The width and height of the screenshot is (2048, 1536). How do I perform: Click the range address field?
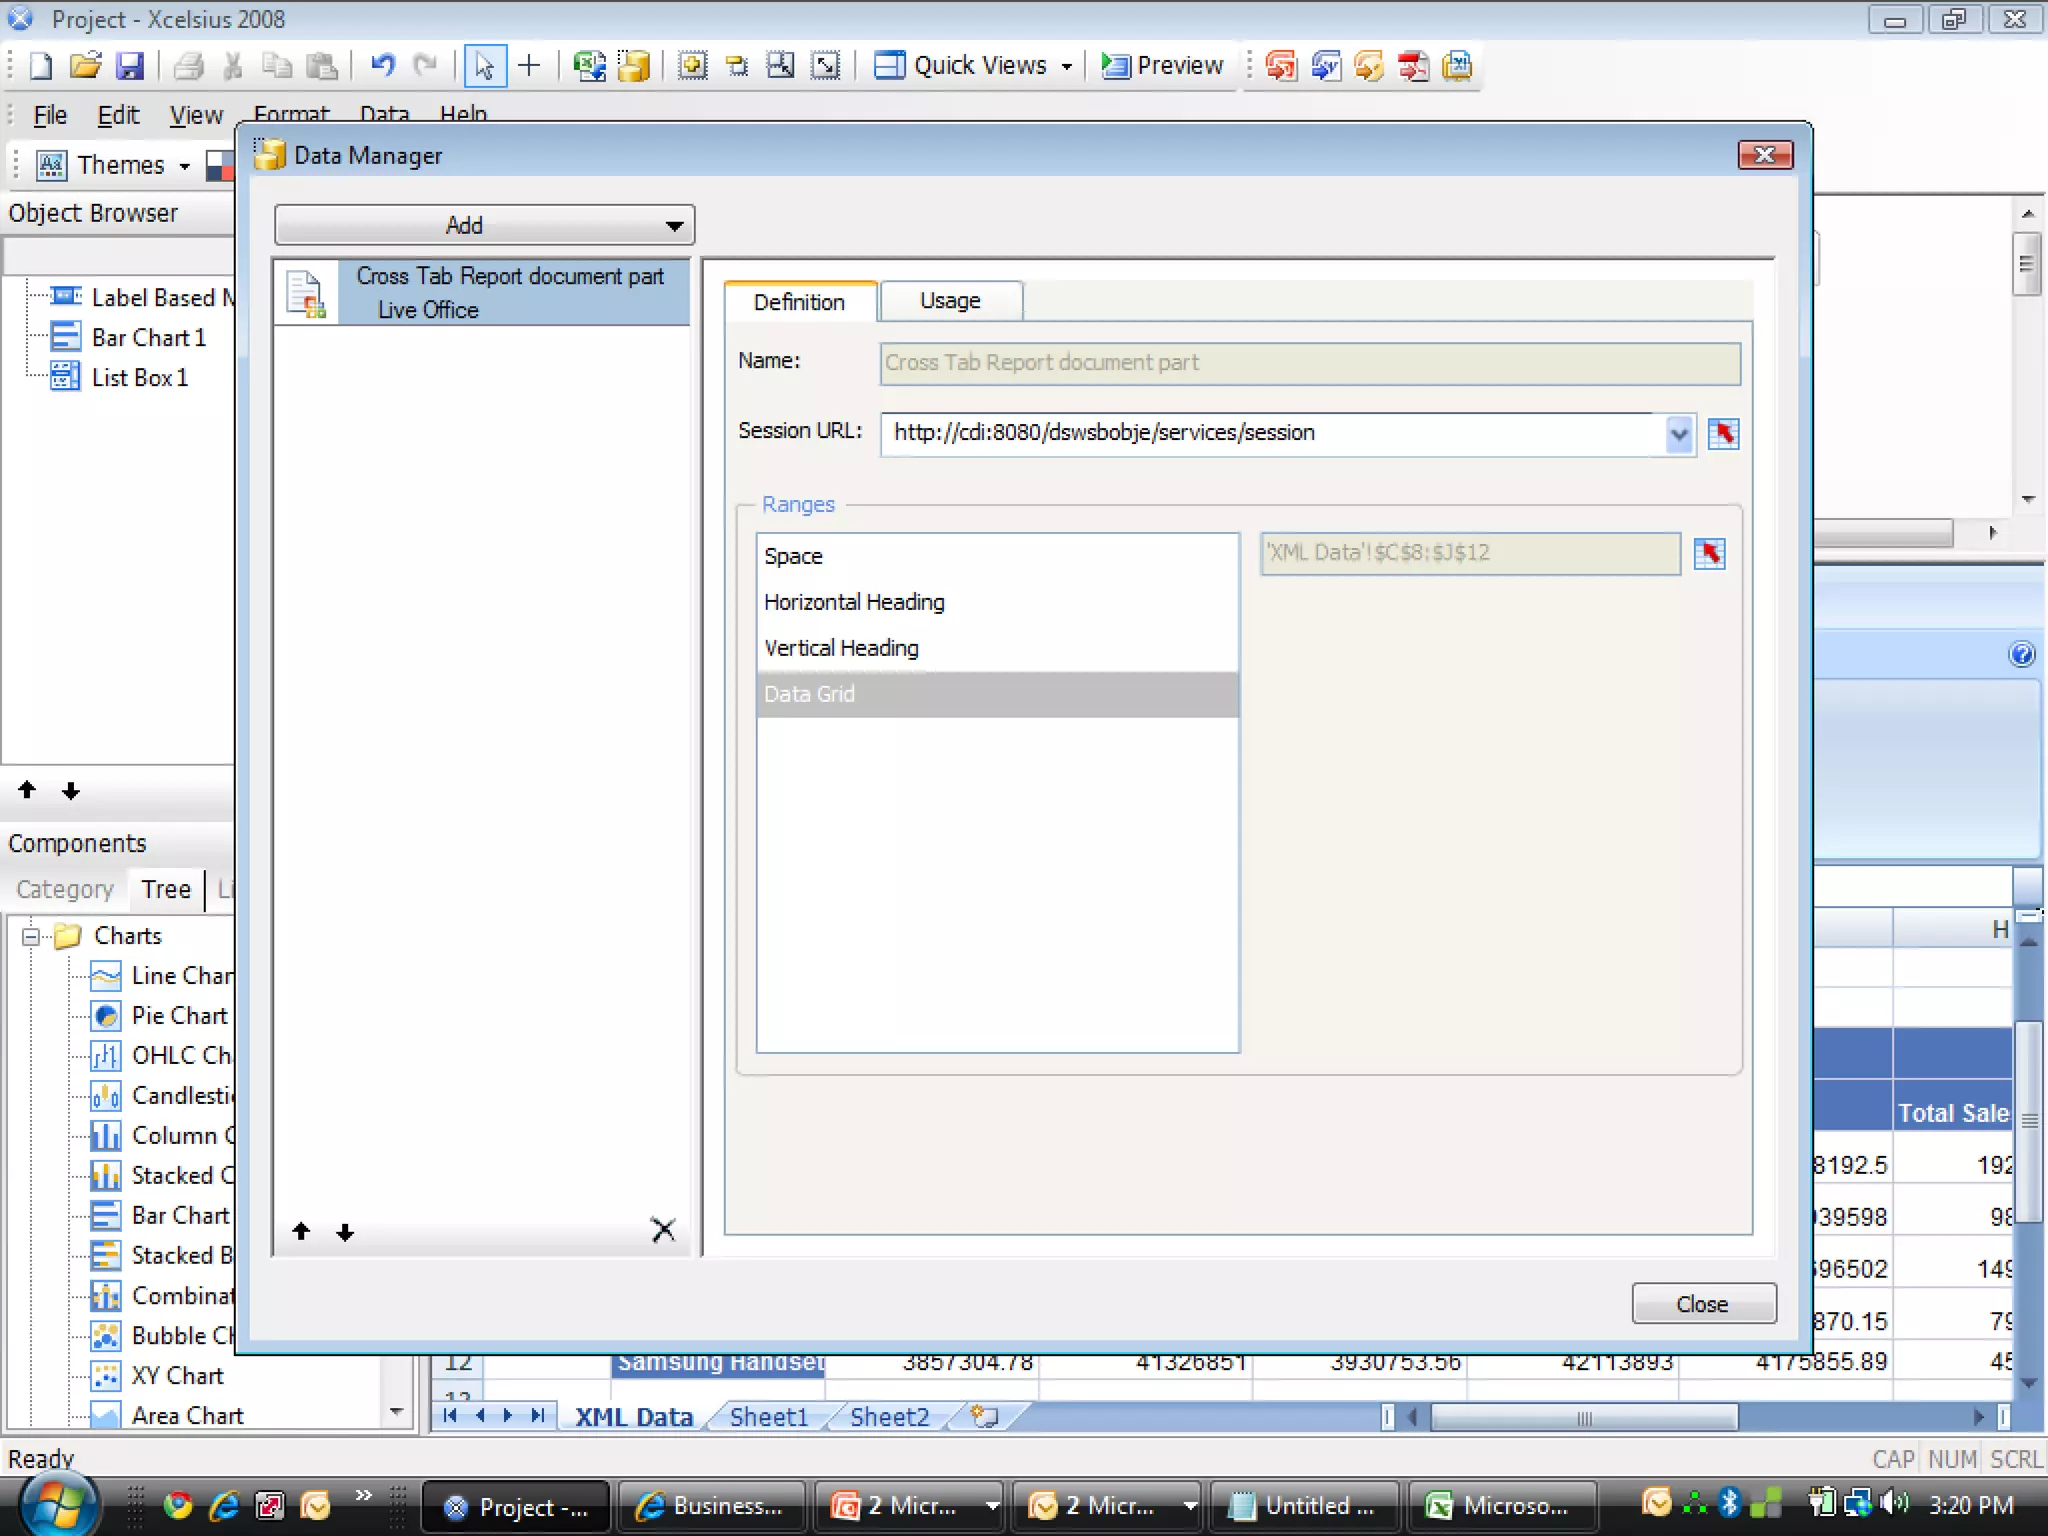coord(1470,553)
